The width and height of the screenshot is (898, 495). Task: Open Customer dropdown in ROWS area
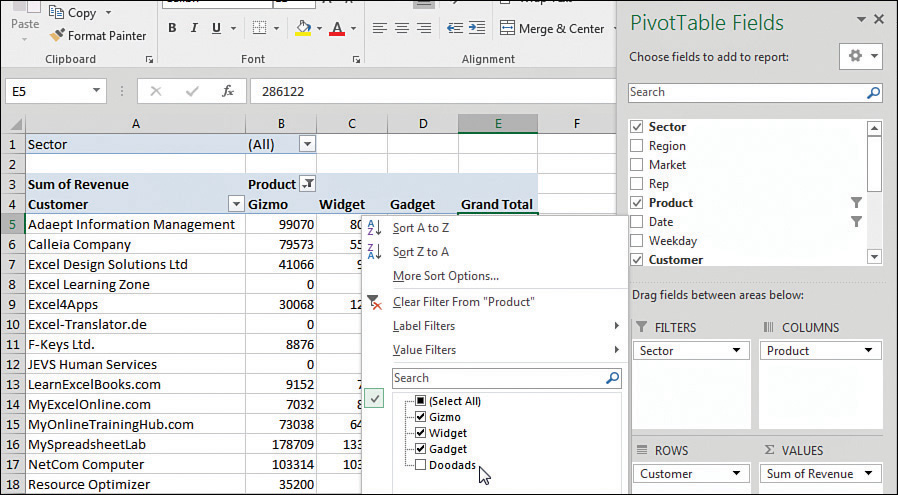click(x=736, y=473)
